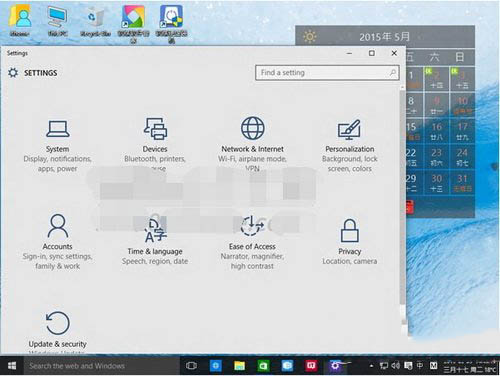Select the This PC desktop icon
The height and width of the screenshot is (376, 500).
58,21
